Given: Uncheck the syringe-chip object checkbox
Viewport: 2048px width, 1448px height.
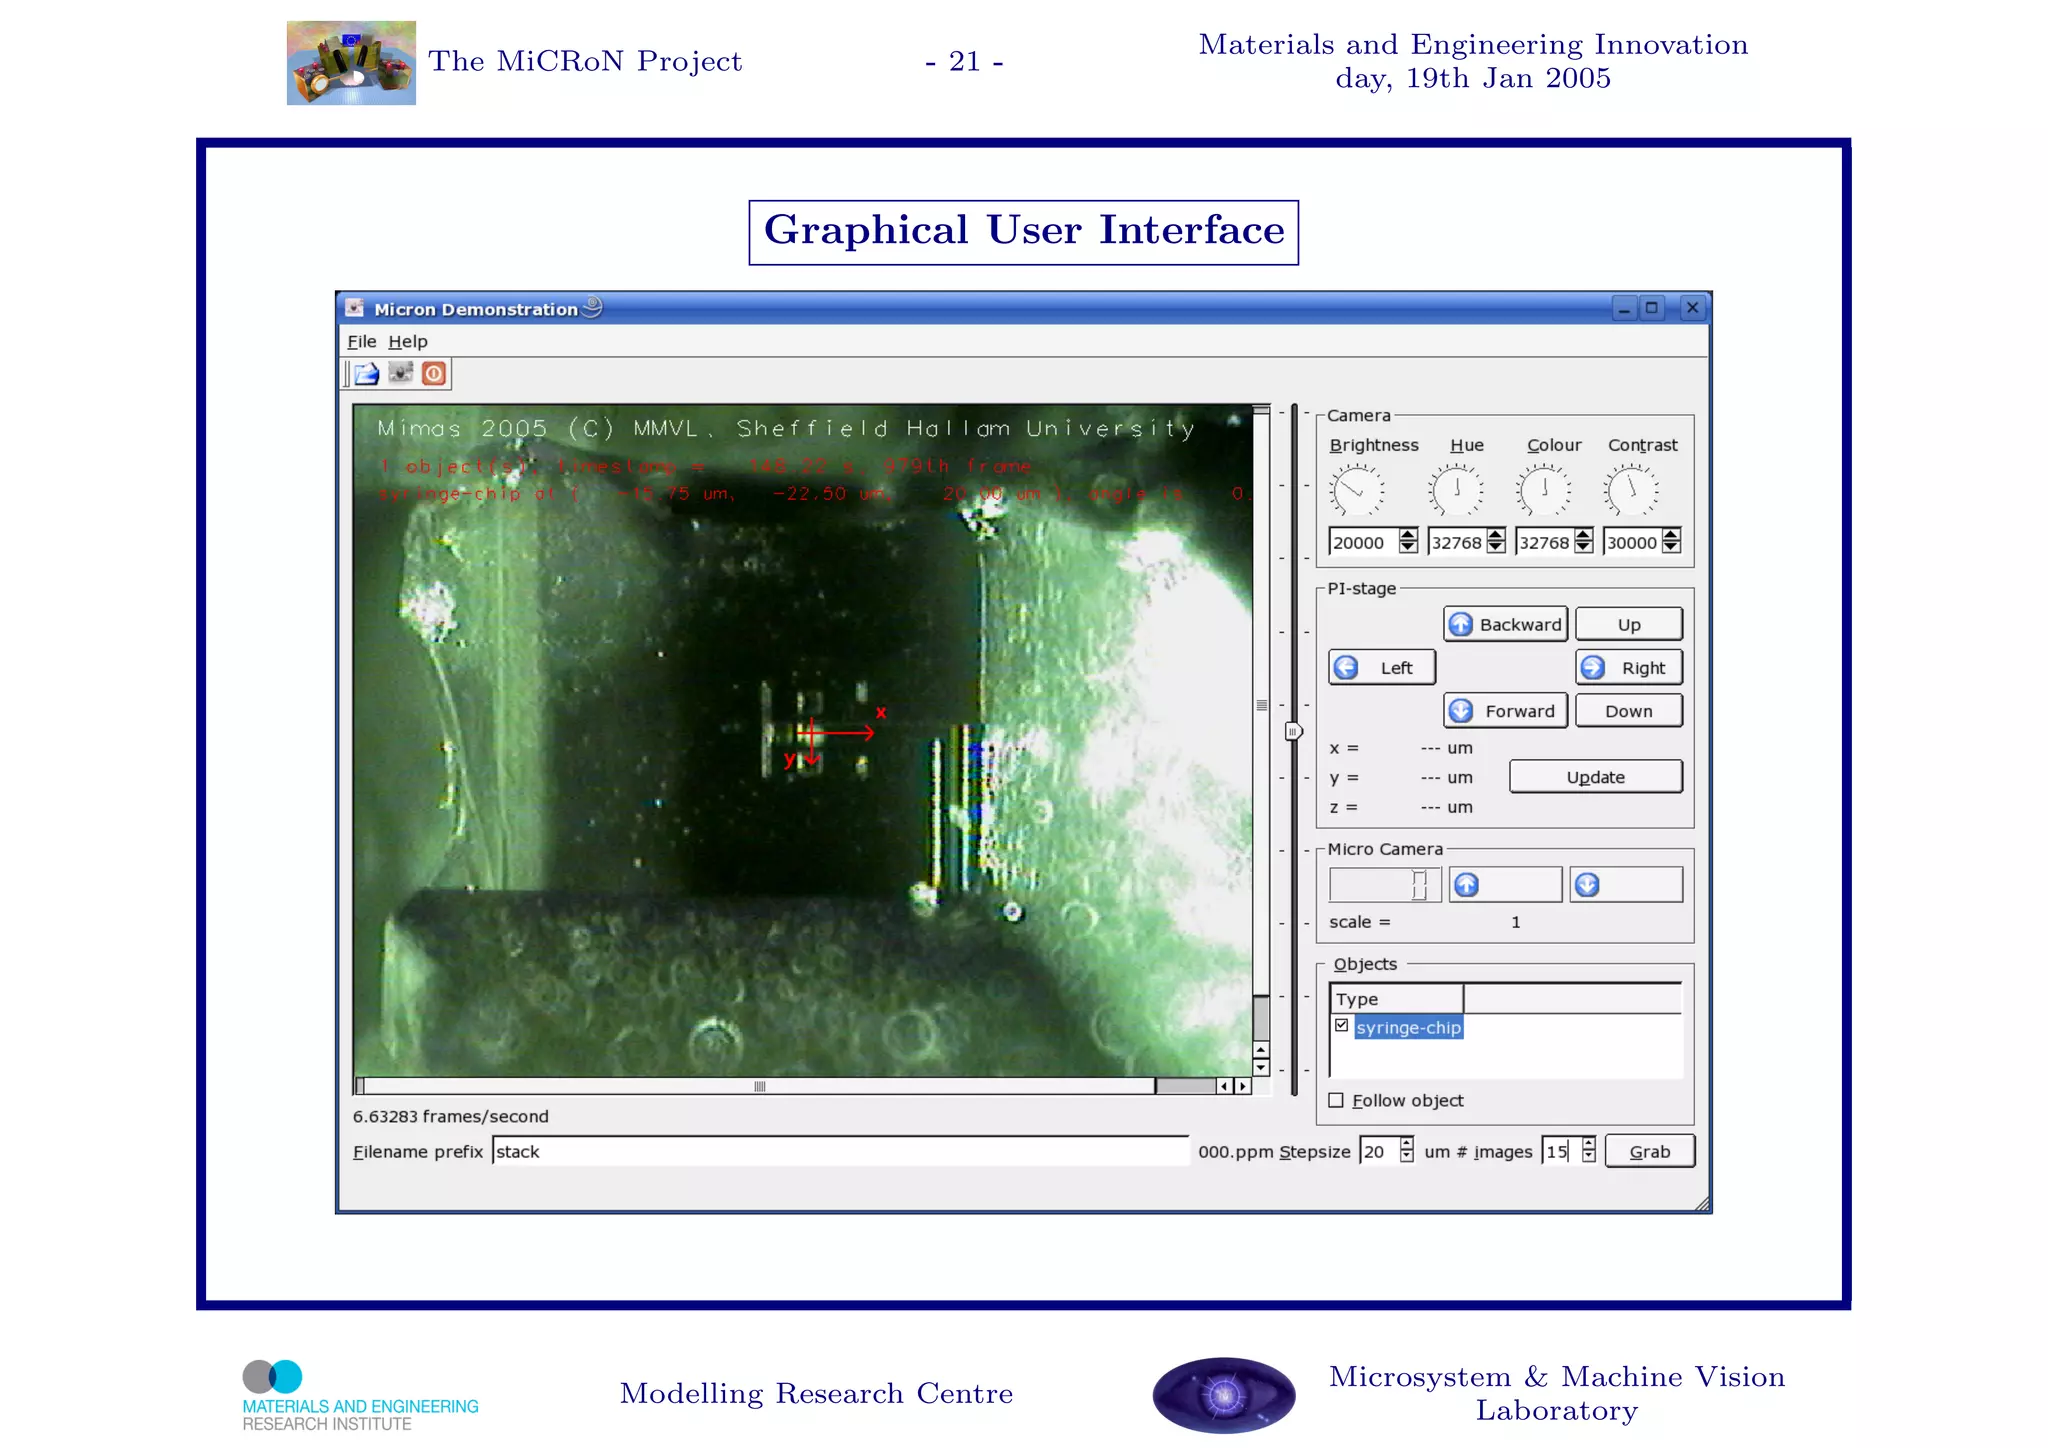Looking at the screenshot, I should click(x=1342, y=1026).
